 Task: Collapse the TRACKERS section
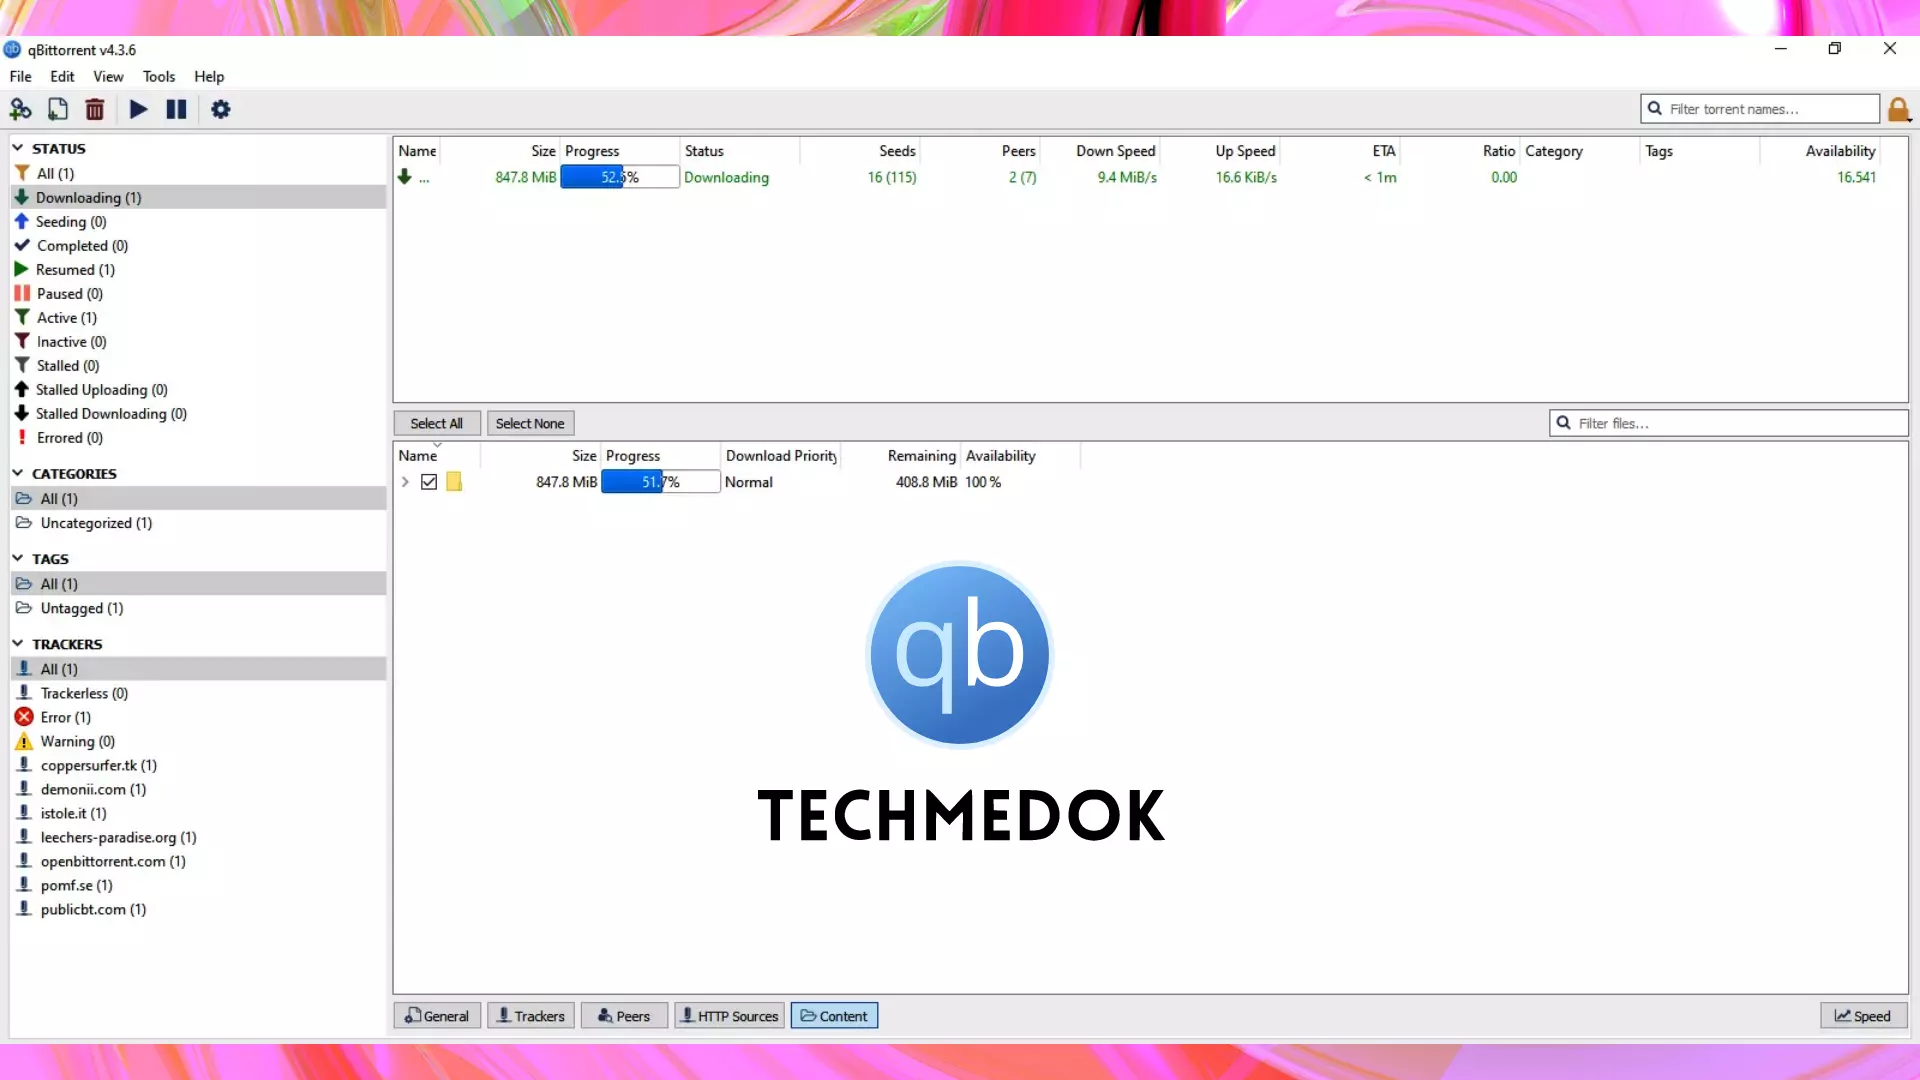tap(18, 643)
